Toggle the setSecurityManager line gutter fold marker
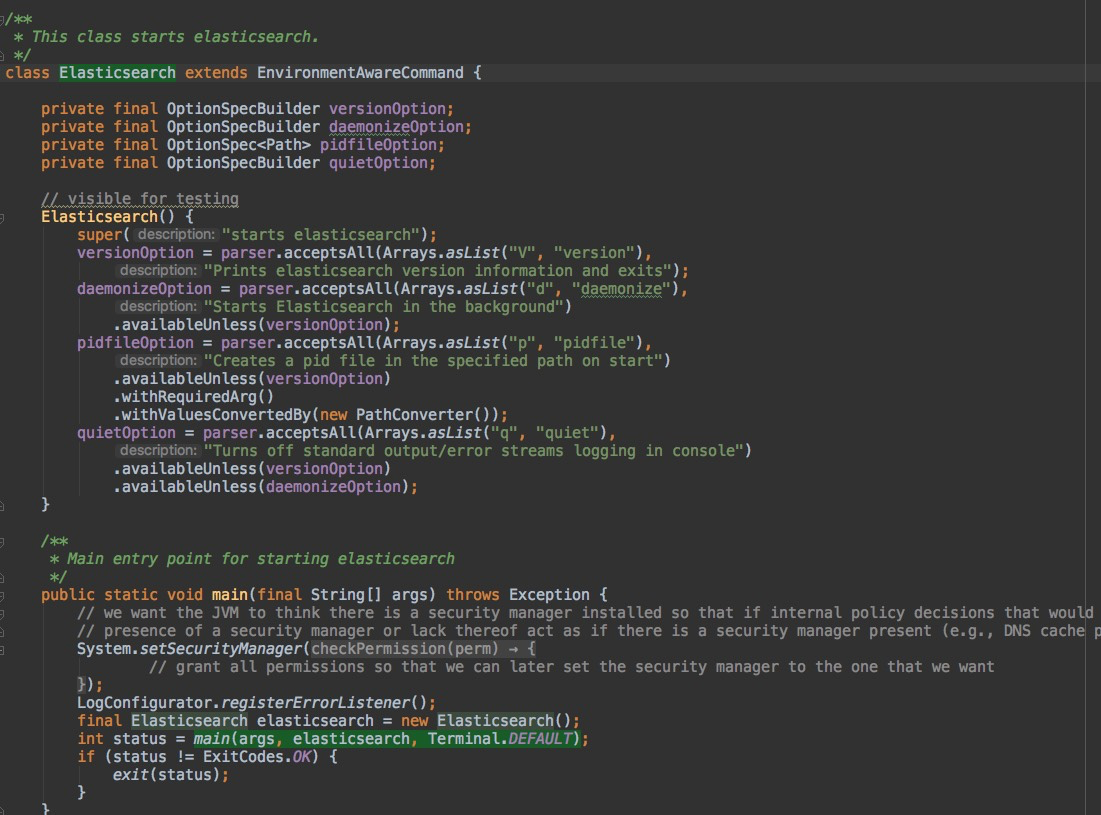The height and width of the screenshot is (815, 1101). 2,650
